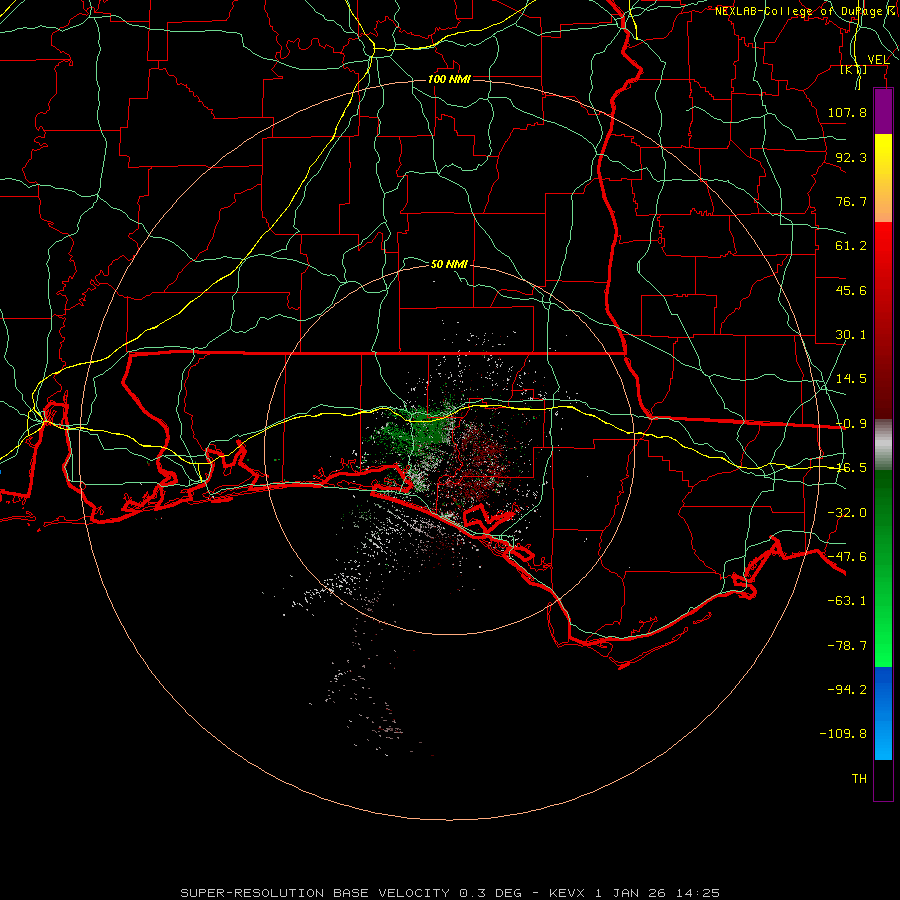This screenshot has width=900, height=900.
Task: Pick the green segment of velocity color bar
Action: (x=883, y=568)
